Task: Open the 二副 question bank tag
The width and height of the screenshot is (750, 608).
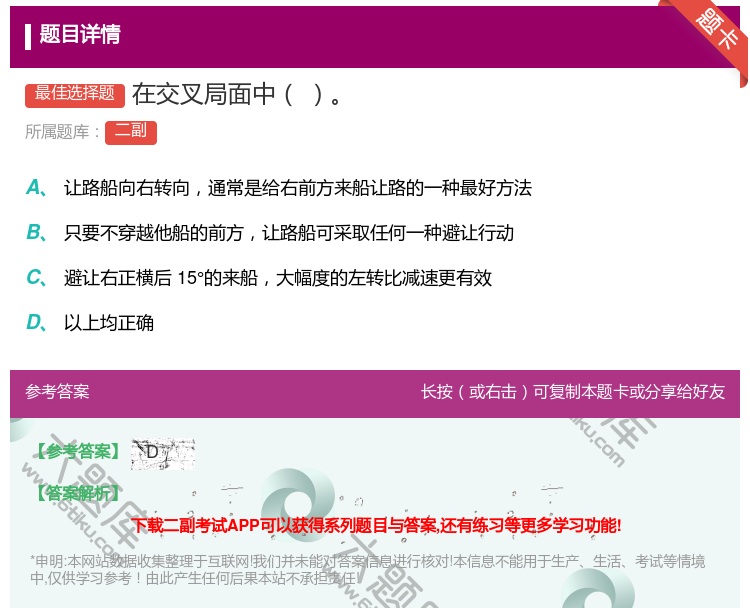Action: pyautogui.click(x=131, y=132)
